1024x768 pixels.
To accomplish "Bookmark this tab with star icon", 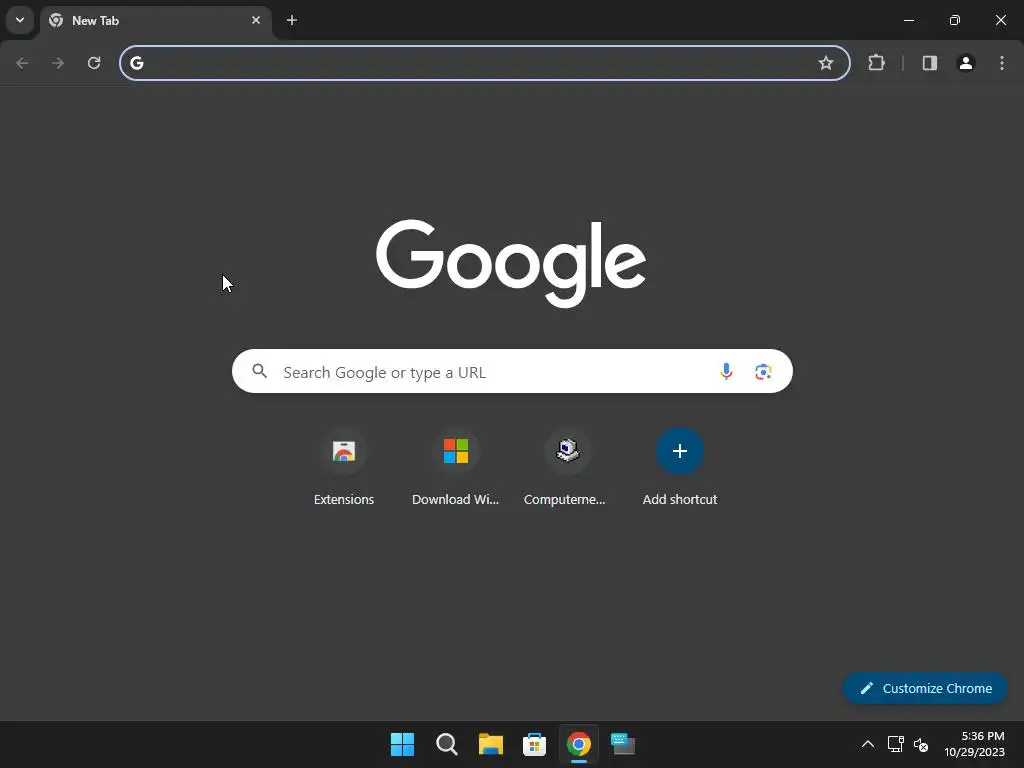I will [825, 63].
